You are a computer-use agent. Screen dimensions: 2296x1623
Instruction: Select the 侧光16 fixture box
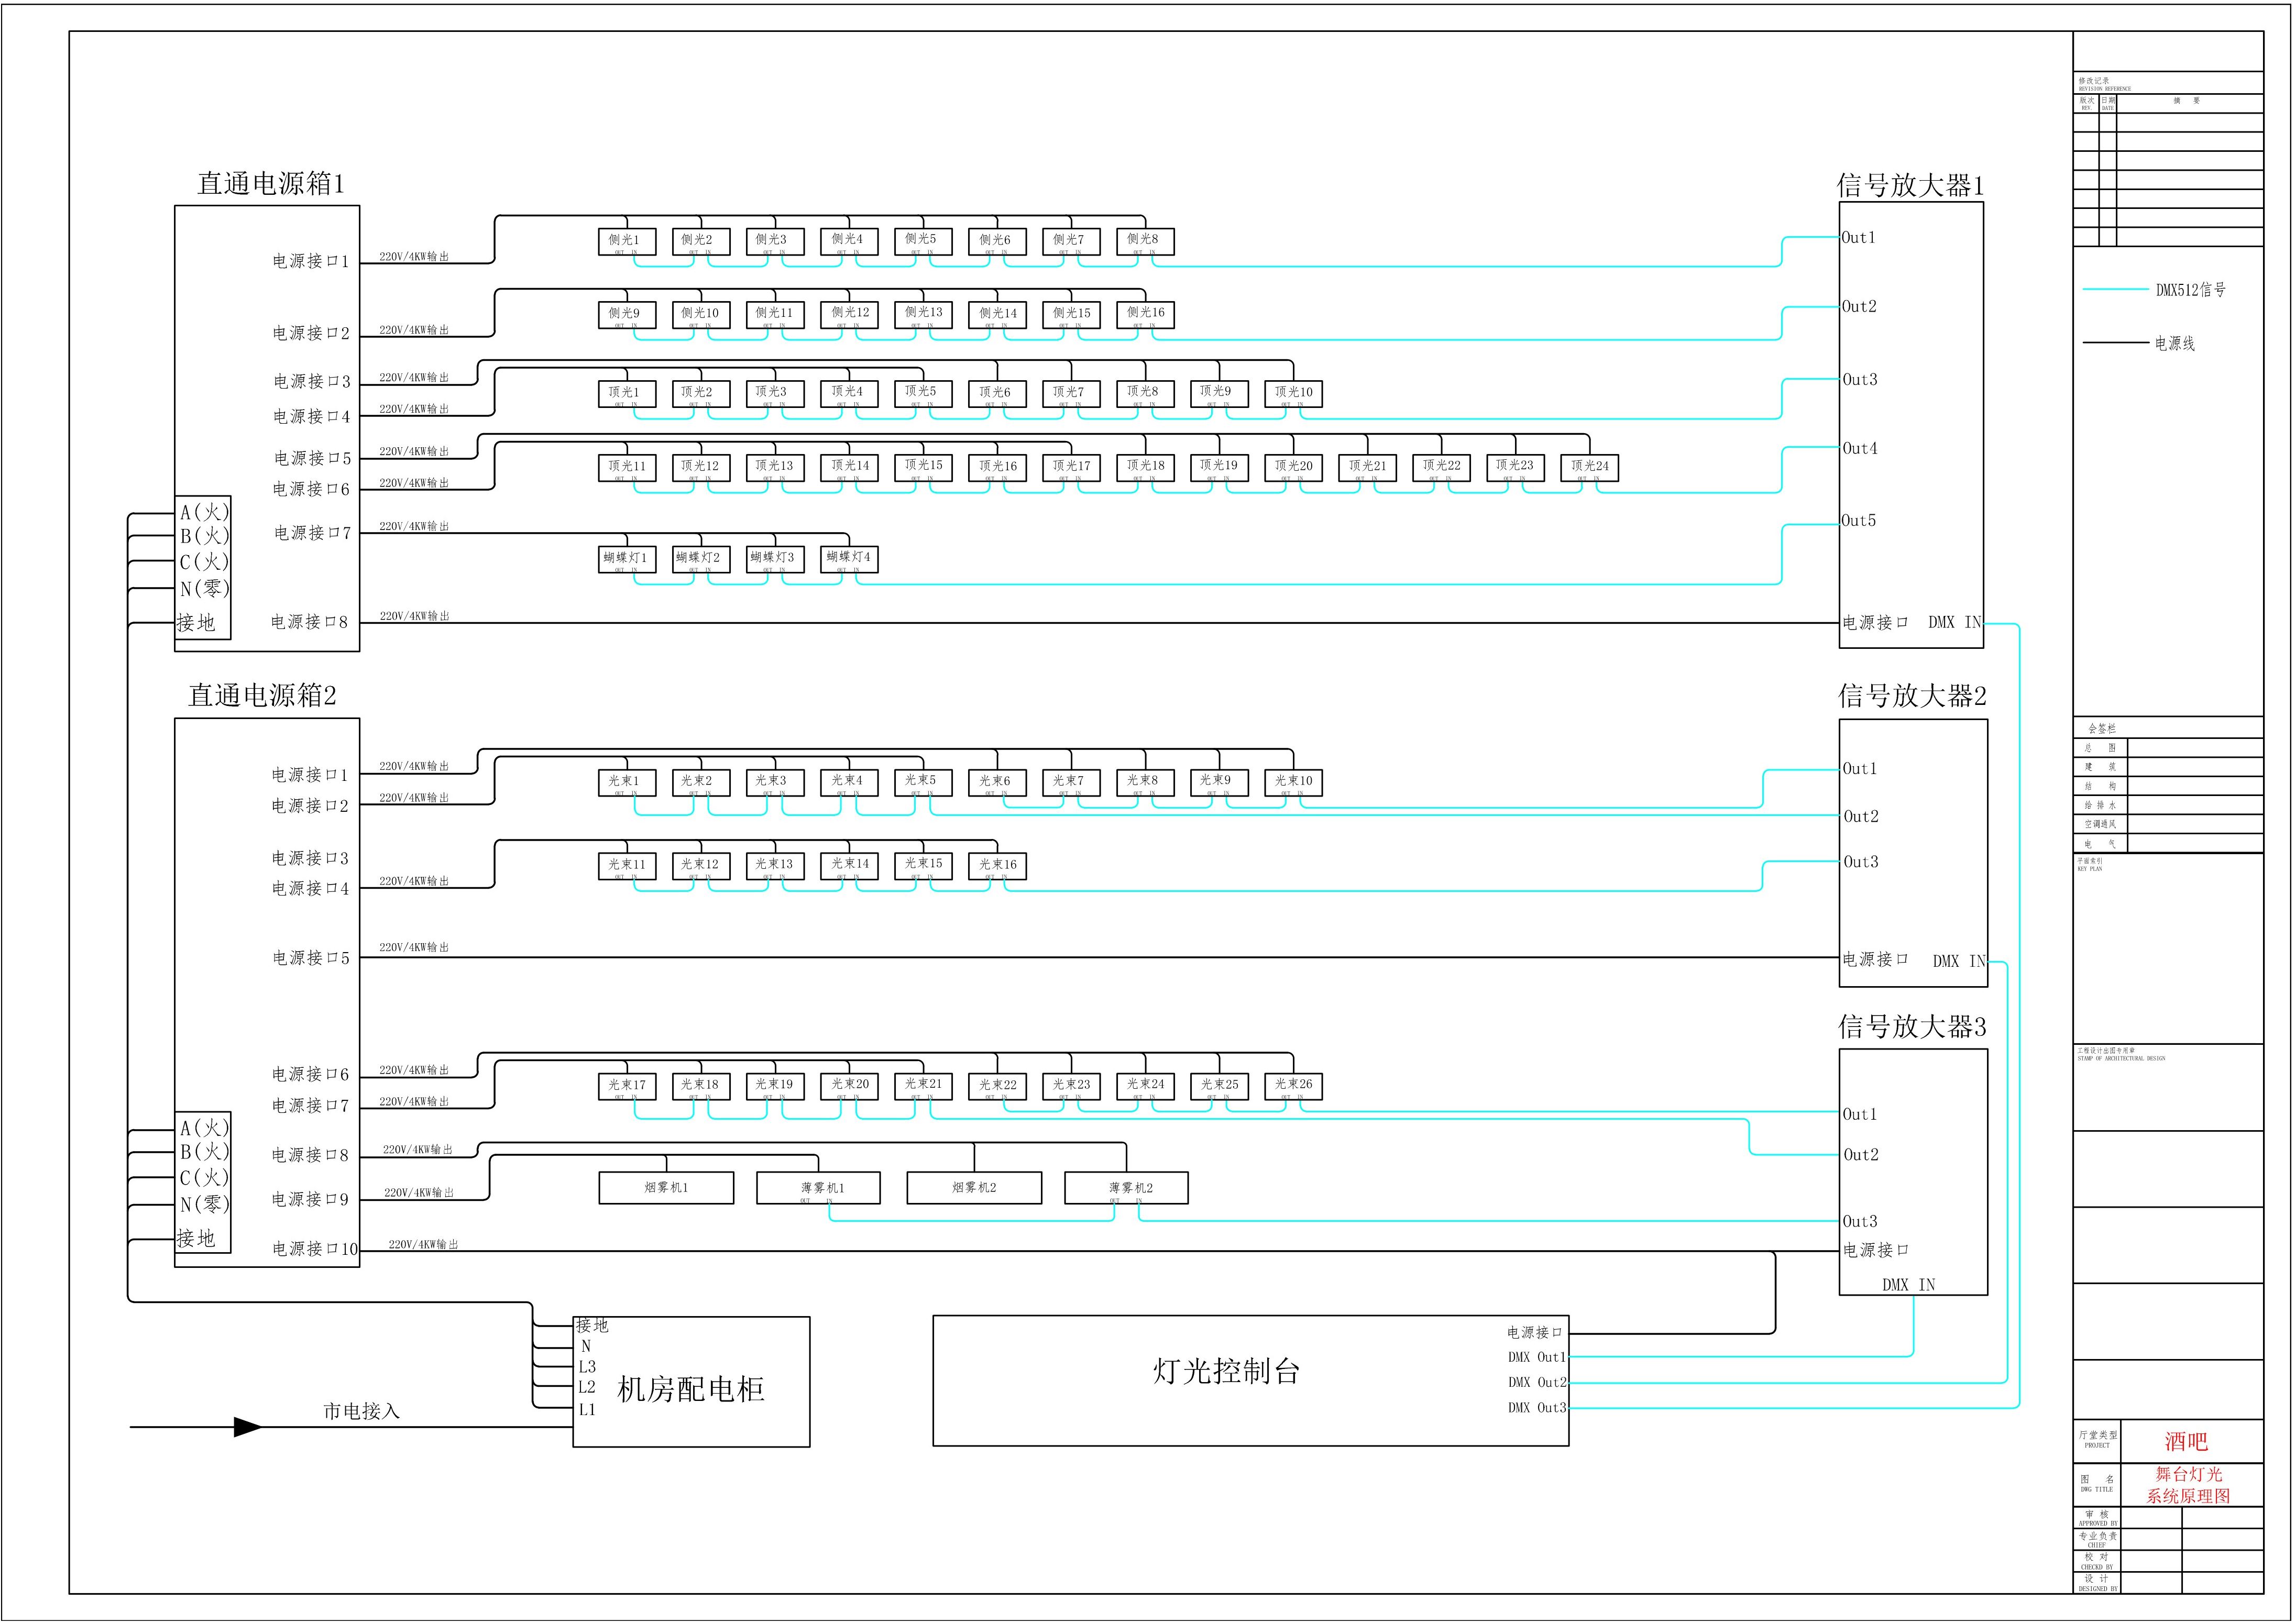1145,314
